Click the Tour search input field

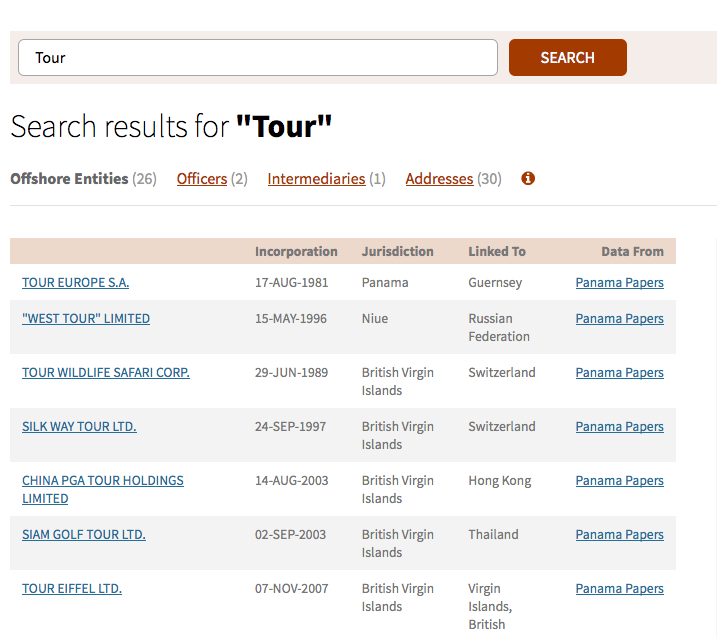[x=258, y=58]
